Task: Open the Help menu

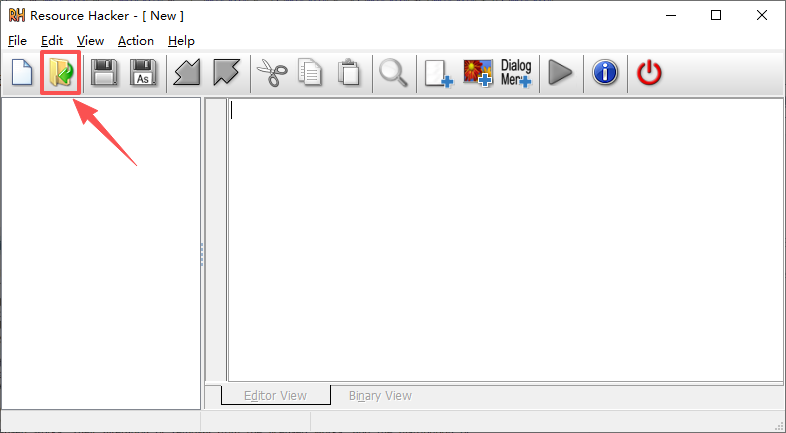Action: pos(181,41)
